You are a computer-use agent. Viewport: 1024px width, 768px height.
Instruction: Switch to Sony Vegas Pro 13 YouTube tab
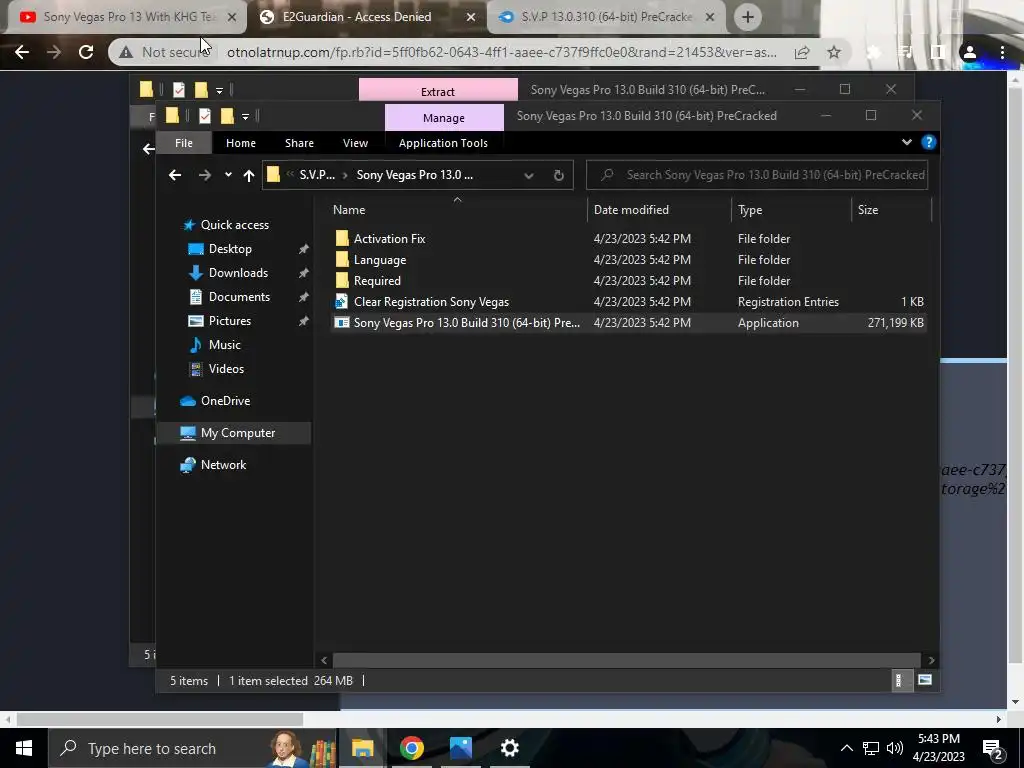[127, 17]
